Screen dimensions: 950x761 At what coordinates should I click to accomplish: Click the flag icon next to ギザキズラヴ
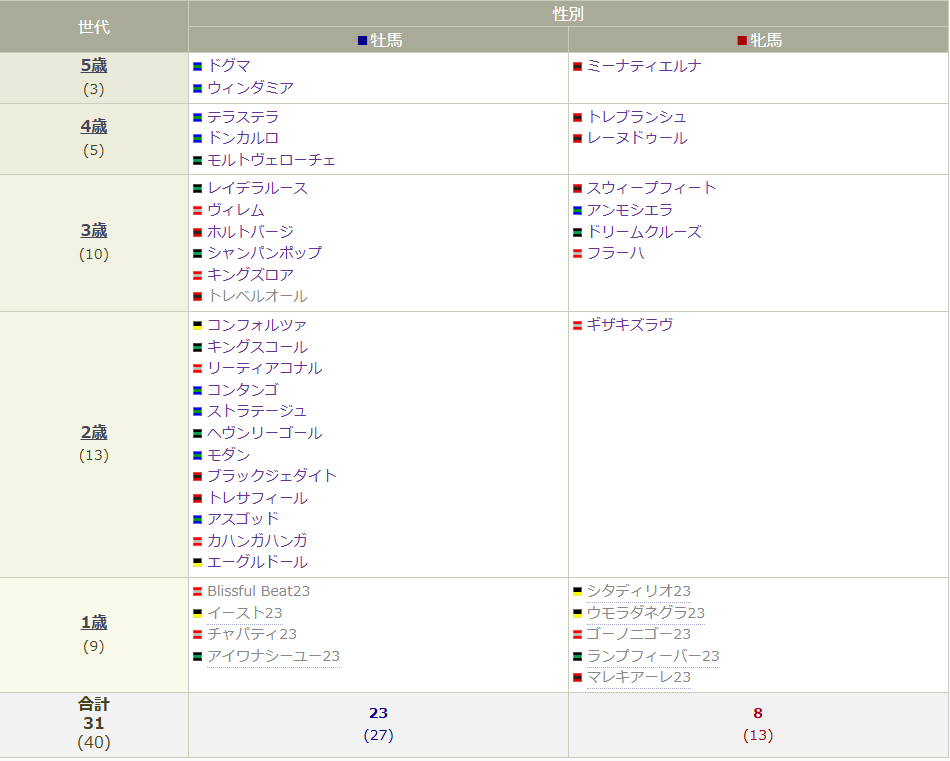(579, 325)
